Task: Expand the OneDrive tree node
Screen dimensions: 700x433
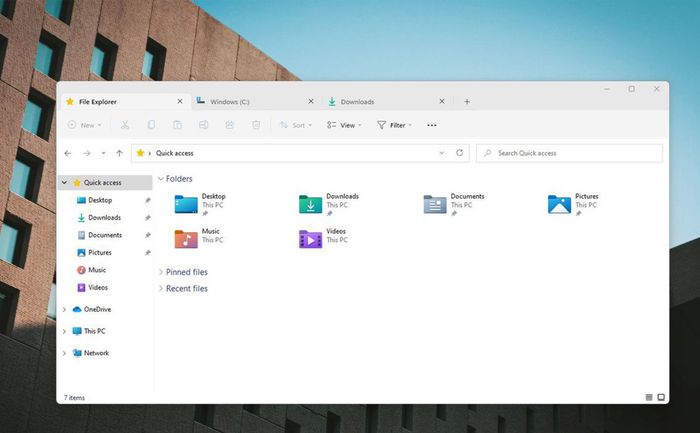Action: [64, 309]
